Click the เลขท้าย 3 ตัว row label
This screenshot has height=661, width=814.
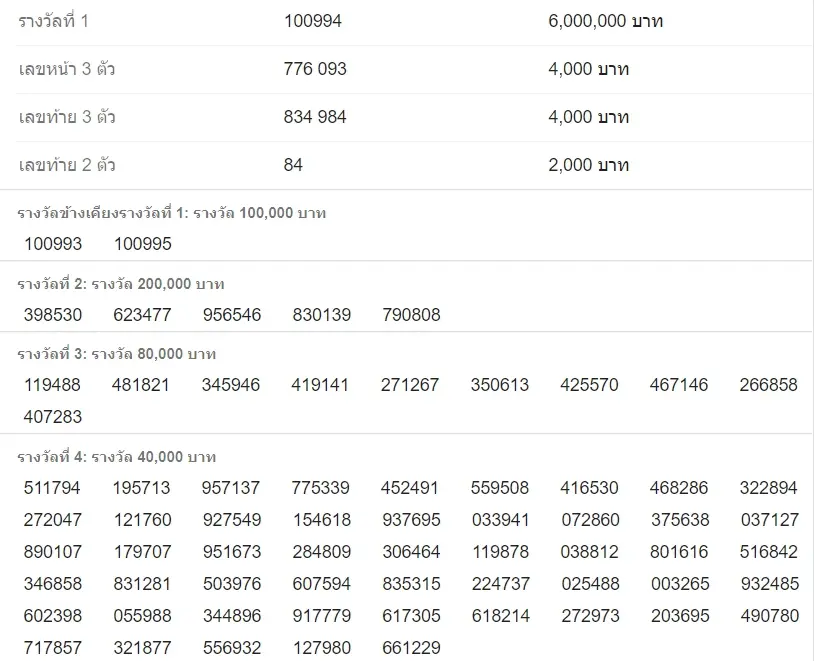click(x=67, y=117)
